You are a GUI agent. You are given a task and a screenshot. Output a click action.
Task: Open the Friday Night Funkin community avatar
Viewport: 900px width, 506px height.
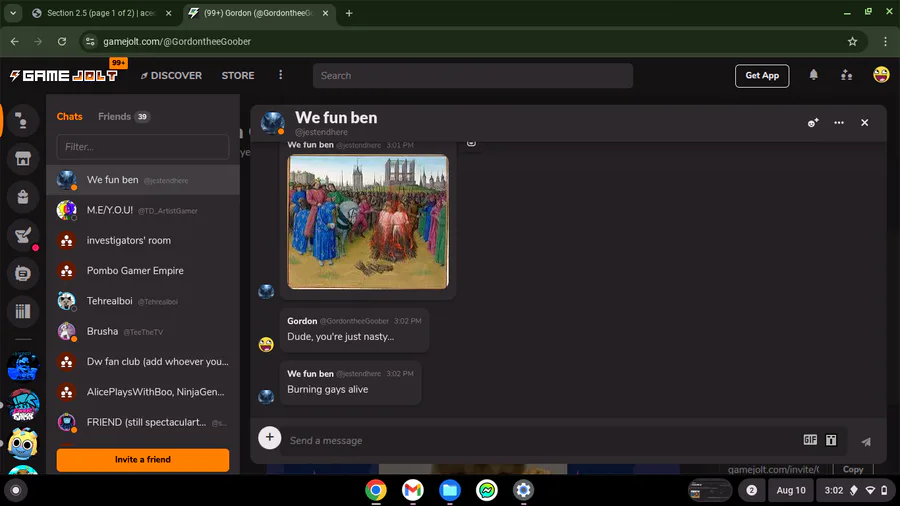(23, 405)
